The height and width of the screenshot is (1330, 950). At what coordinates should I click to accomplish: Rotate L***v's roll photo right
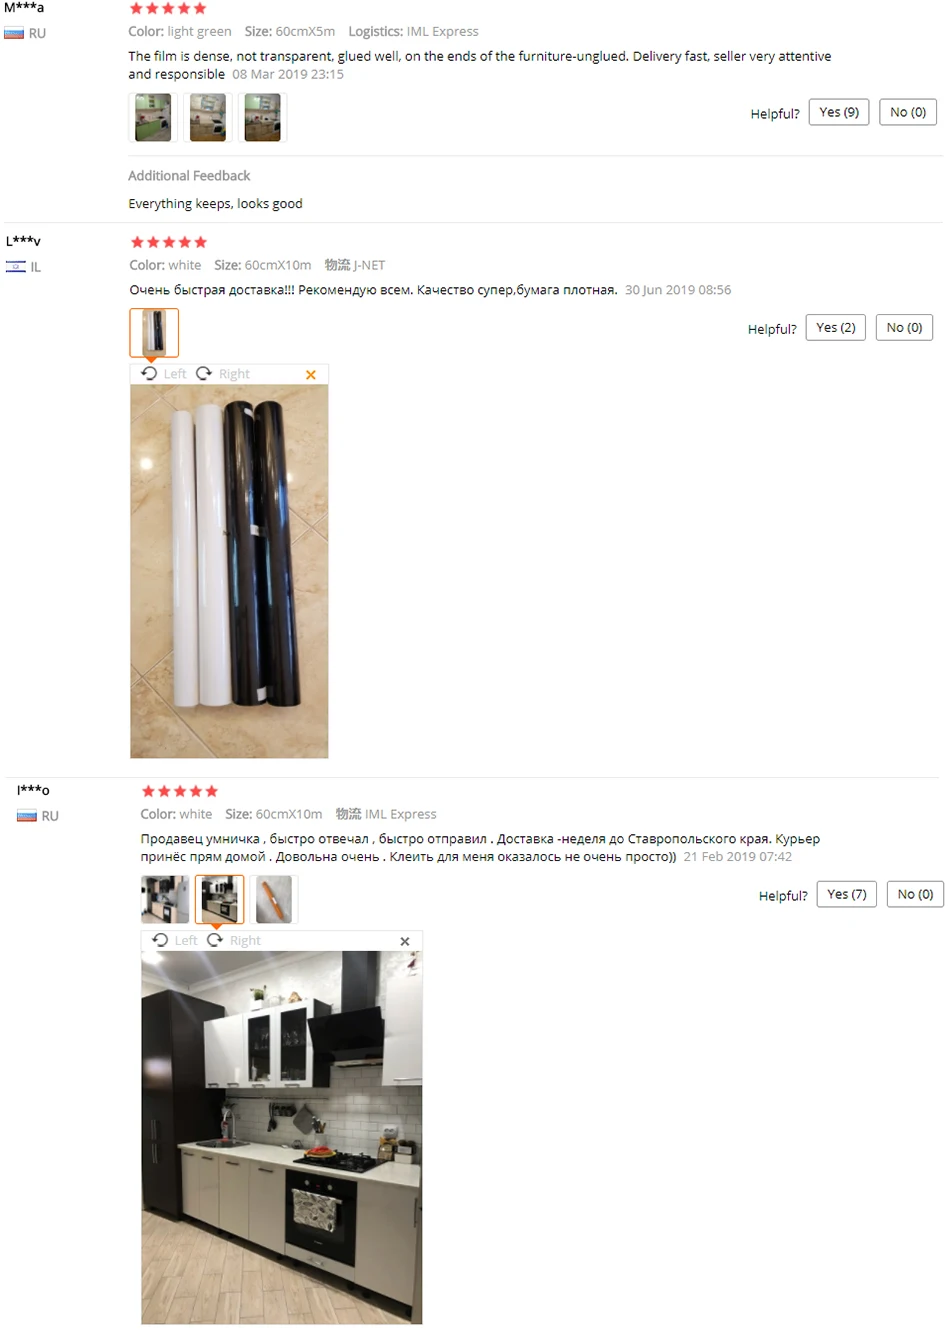(x=223, y=374)
